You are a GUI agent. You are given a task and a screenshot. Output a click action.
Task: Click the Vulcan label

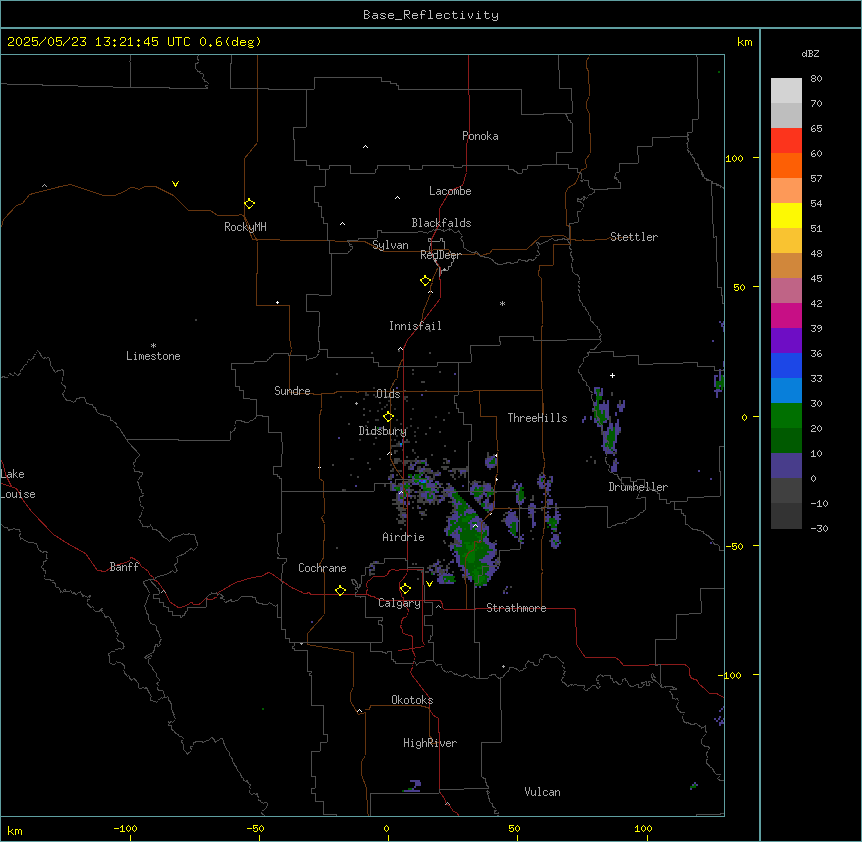coord(543,792)
